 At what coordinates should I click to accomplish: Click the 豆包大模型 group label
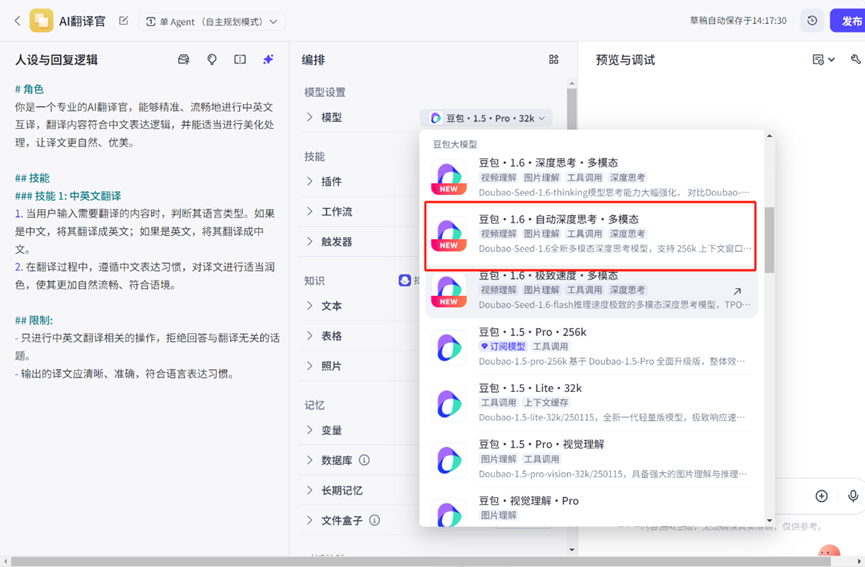pos(455,144)
